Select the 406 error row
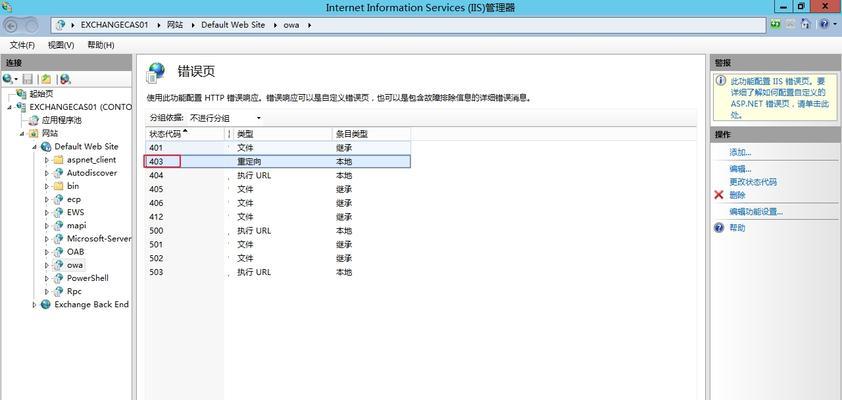 point(278,203)
